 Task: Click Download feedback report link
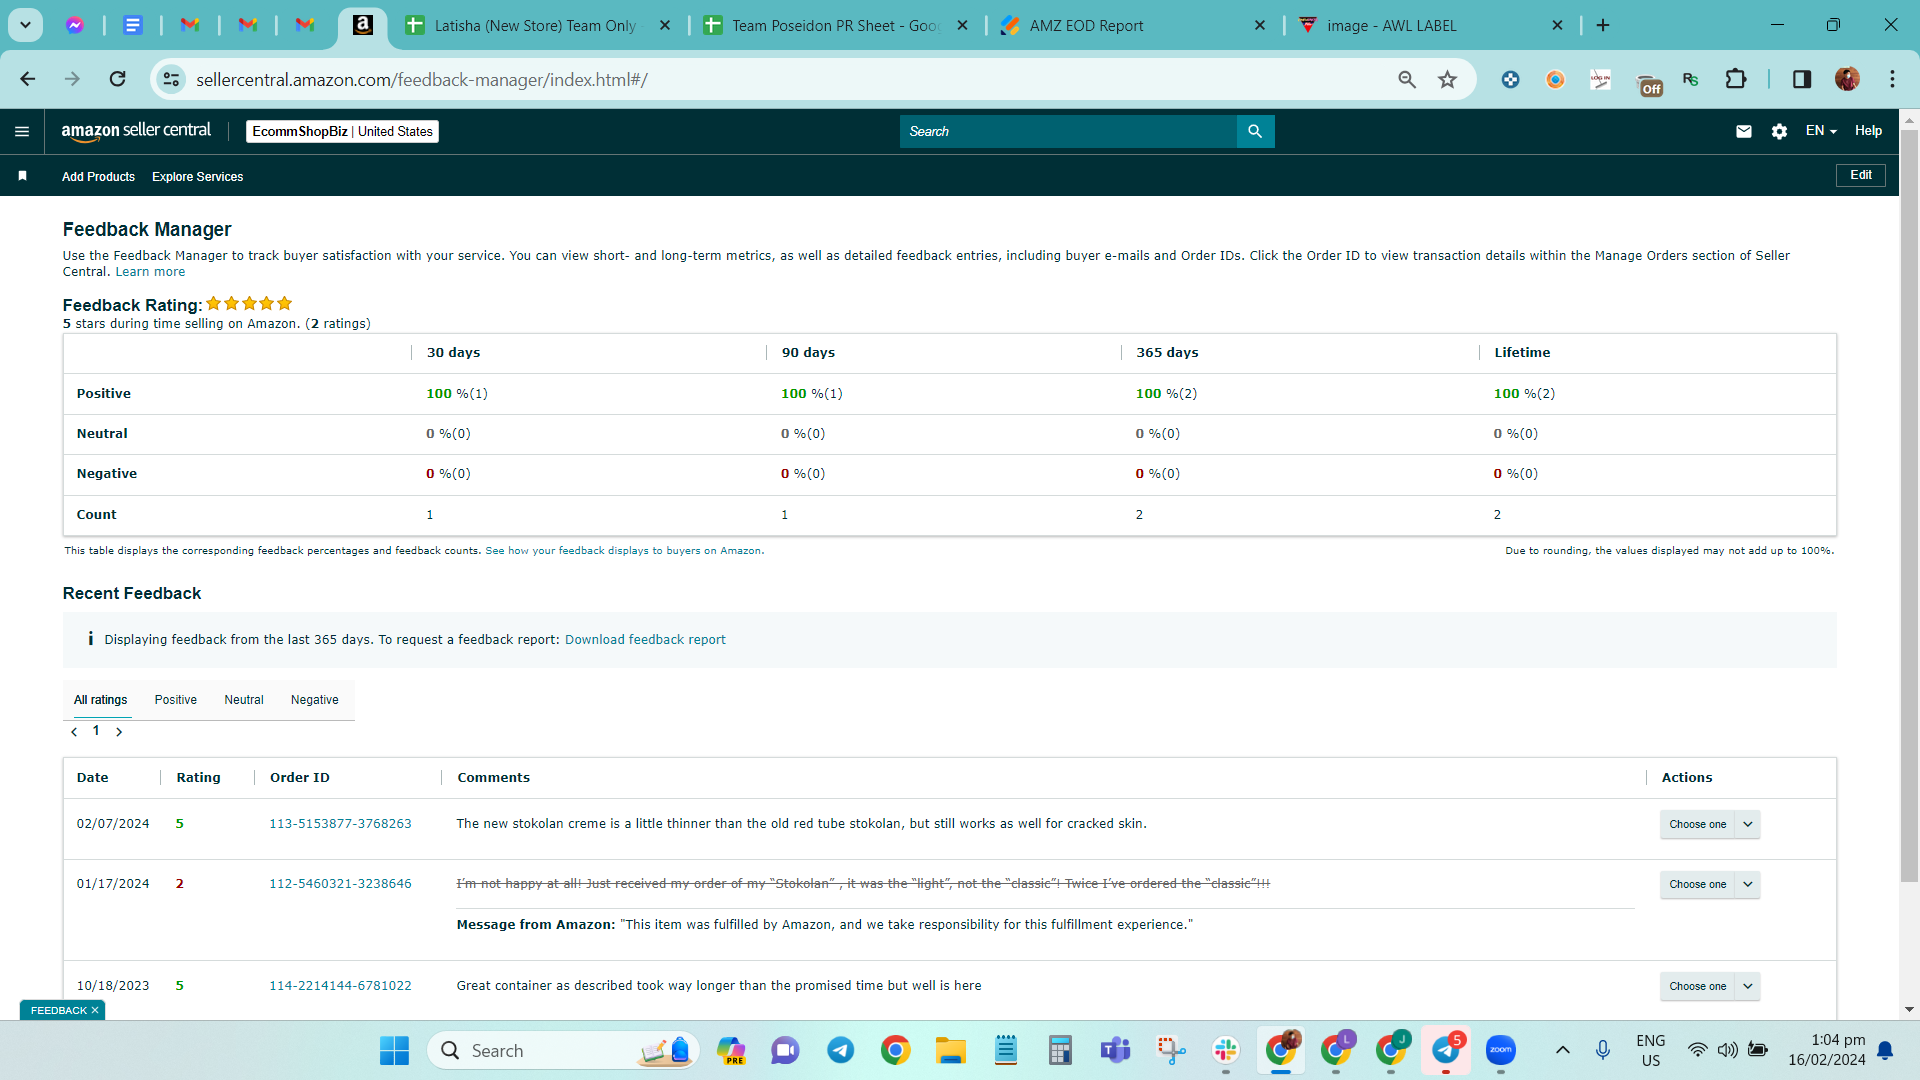645,640
